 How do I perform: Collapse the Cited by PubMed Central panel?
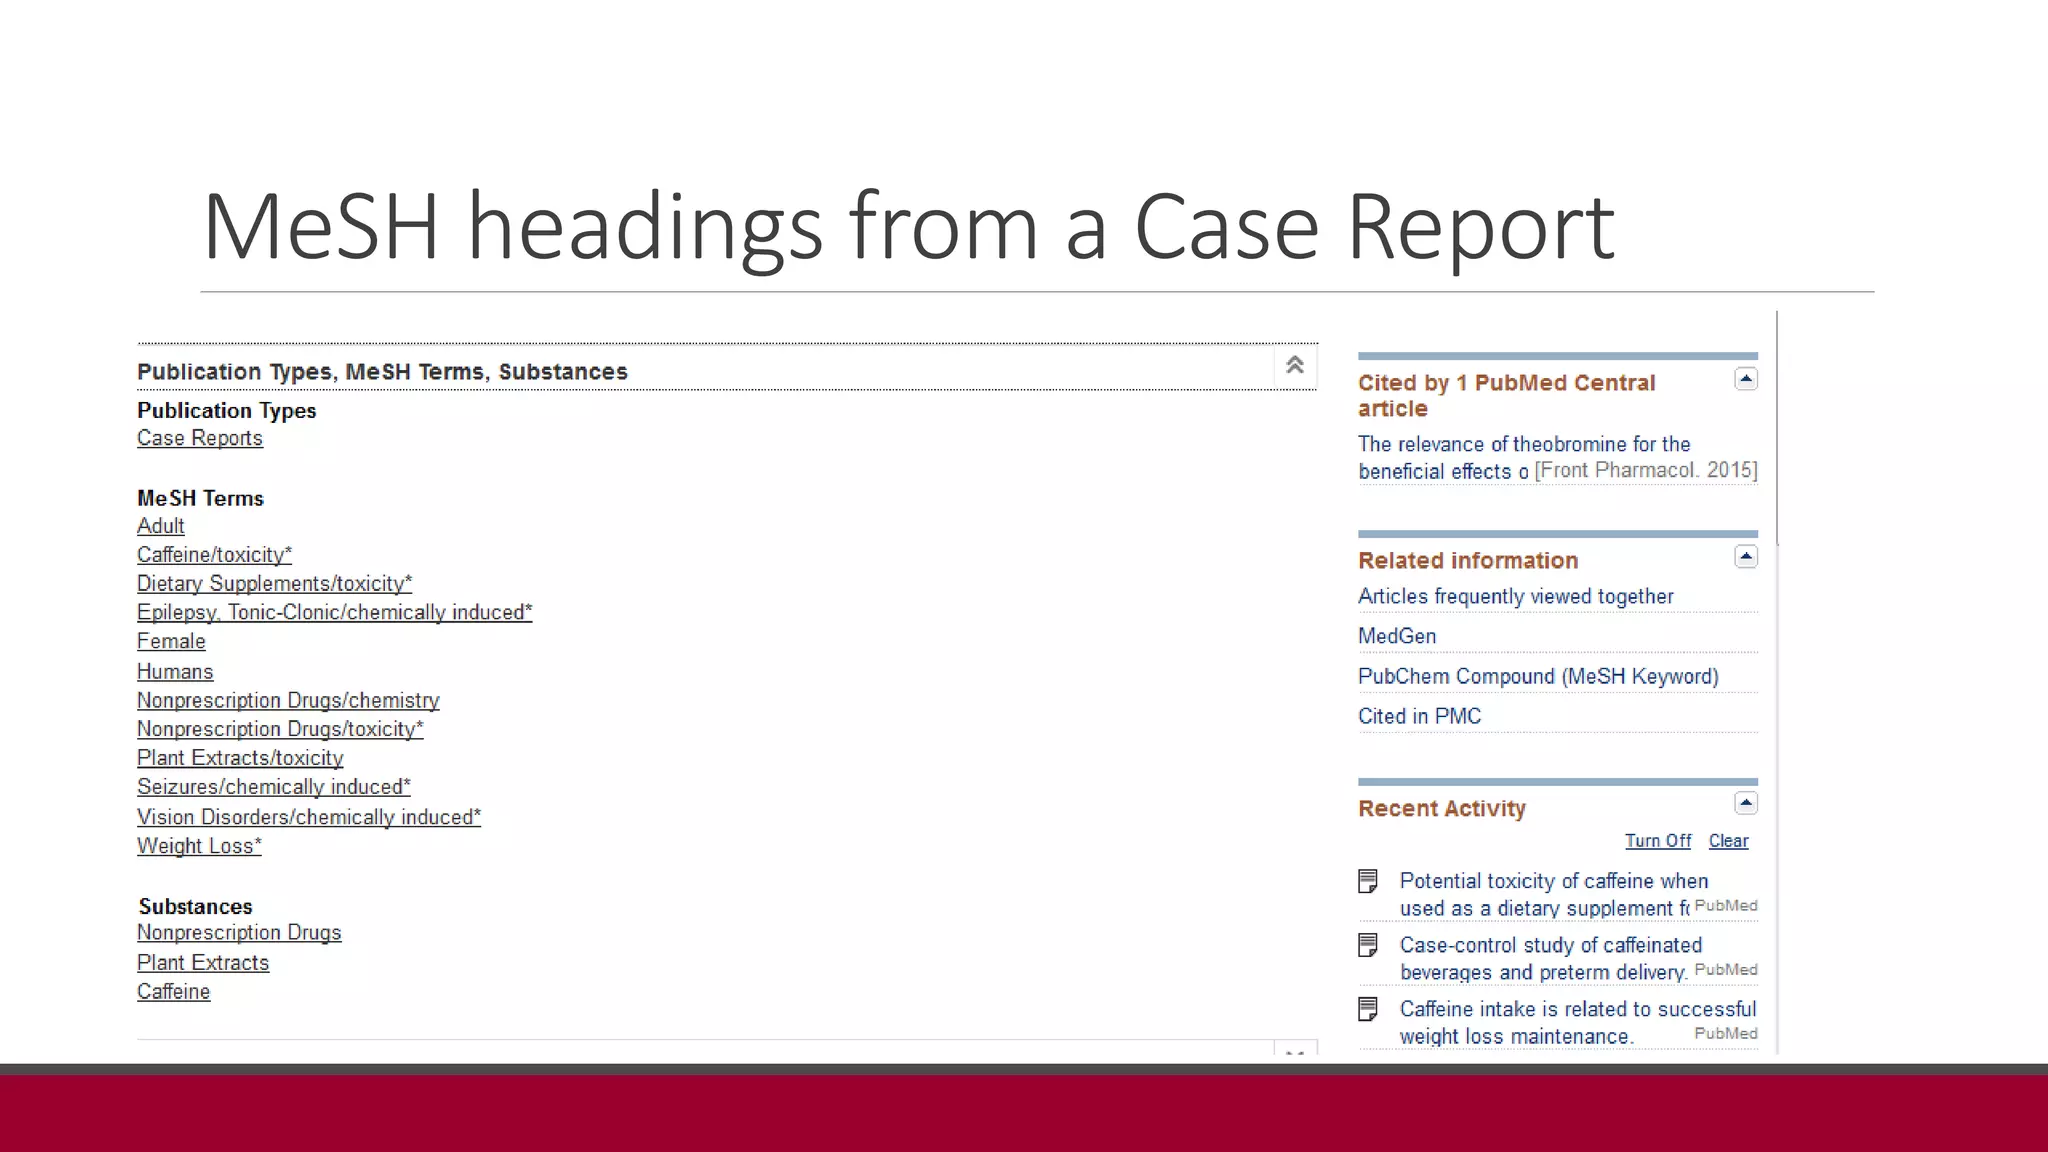(1746, 379)
